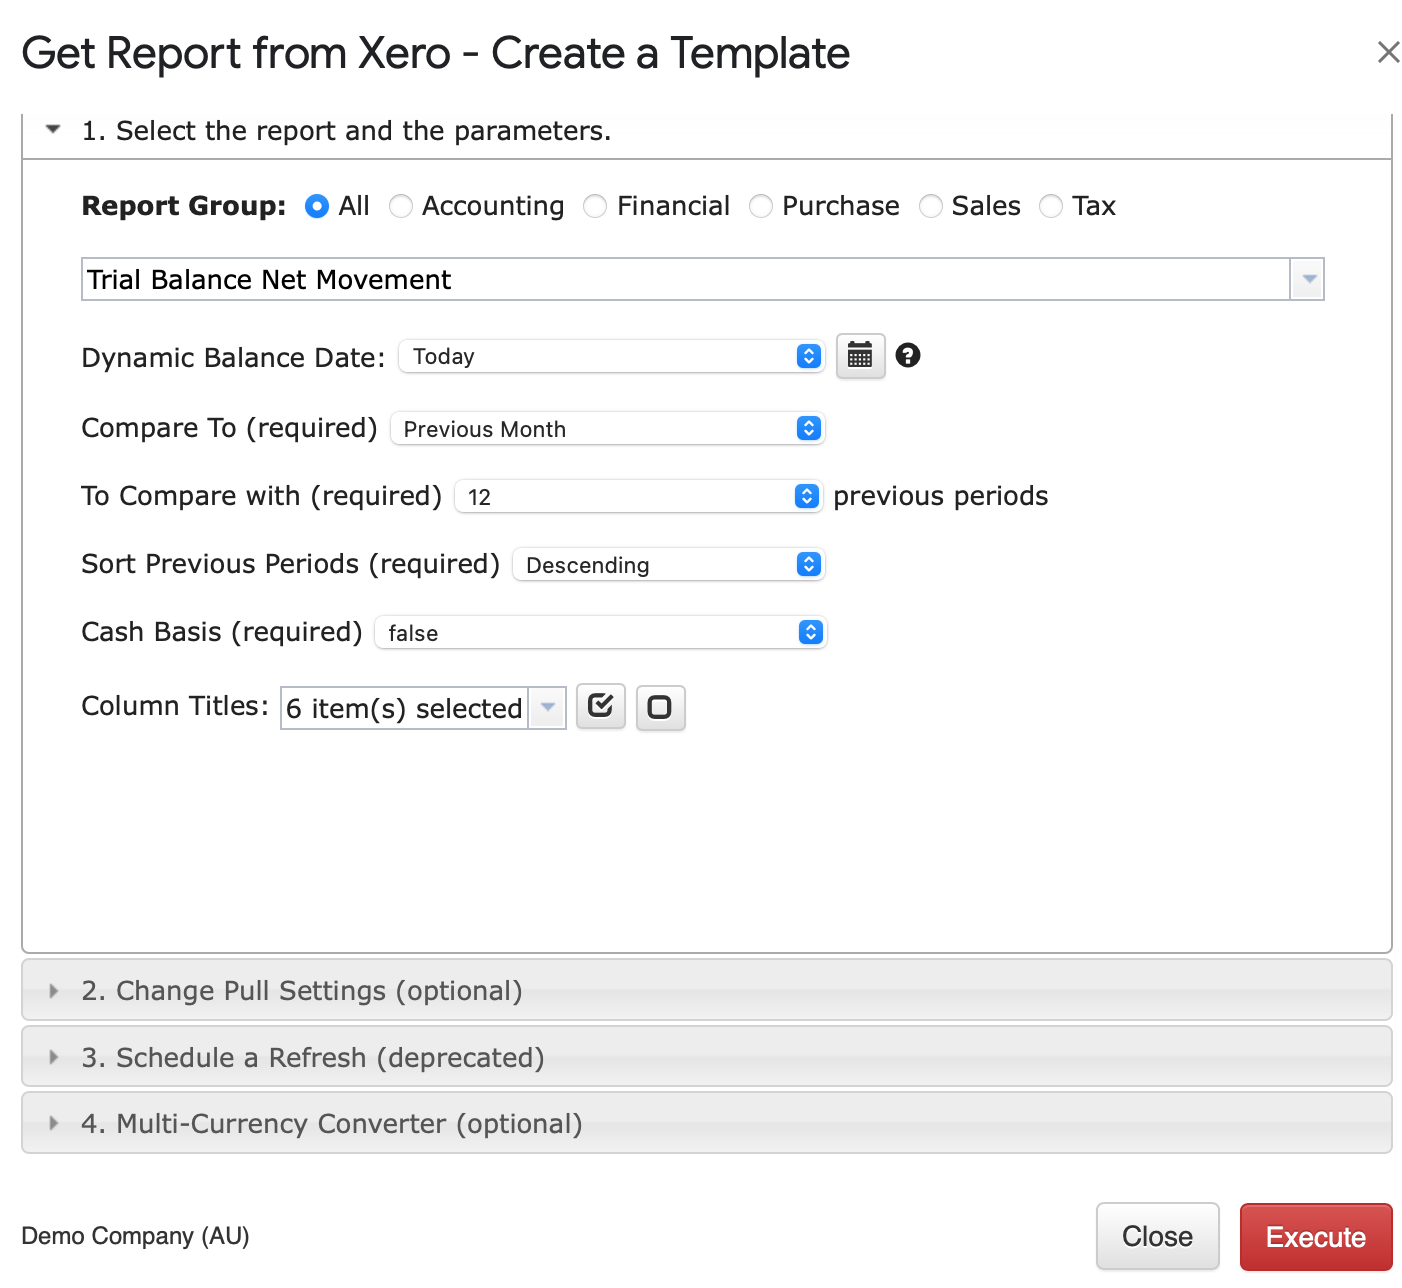Open the Dynamic Balance Date dropdown

tap(611, 357)
